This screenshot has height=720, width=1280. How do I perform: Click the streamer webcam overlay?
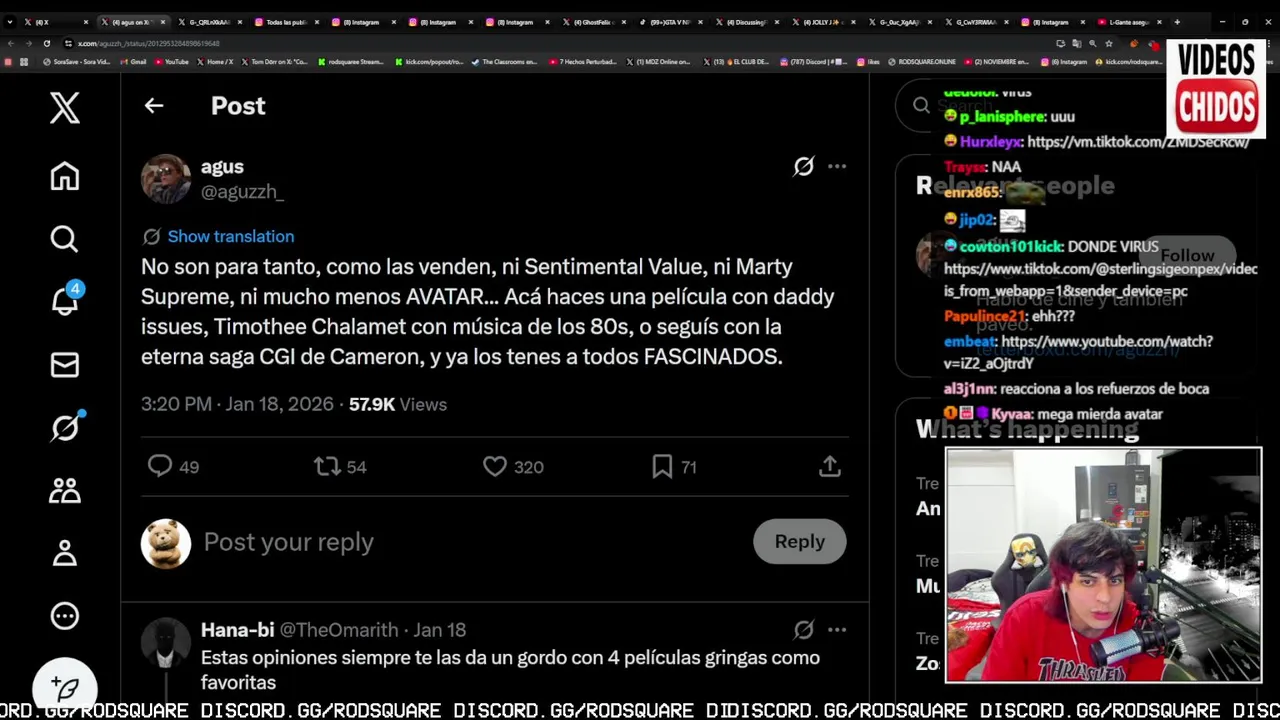tap(1104, 566)
